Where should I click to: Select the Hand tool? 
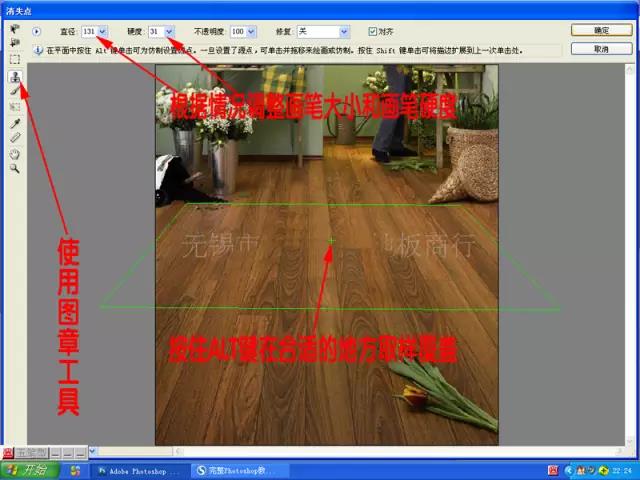[15, 154]
